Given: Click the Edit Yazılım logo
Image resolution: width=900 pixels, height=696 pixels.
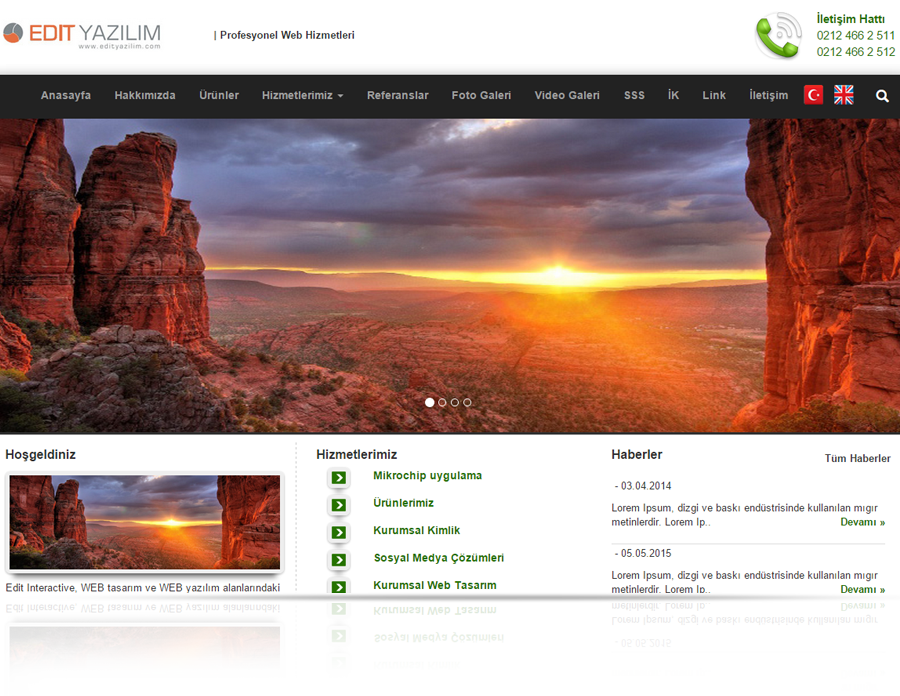Looking at the screenshot, I should click(x=82, y=35).
